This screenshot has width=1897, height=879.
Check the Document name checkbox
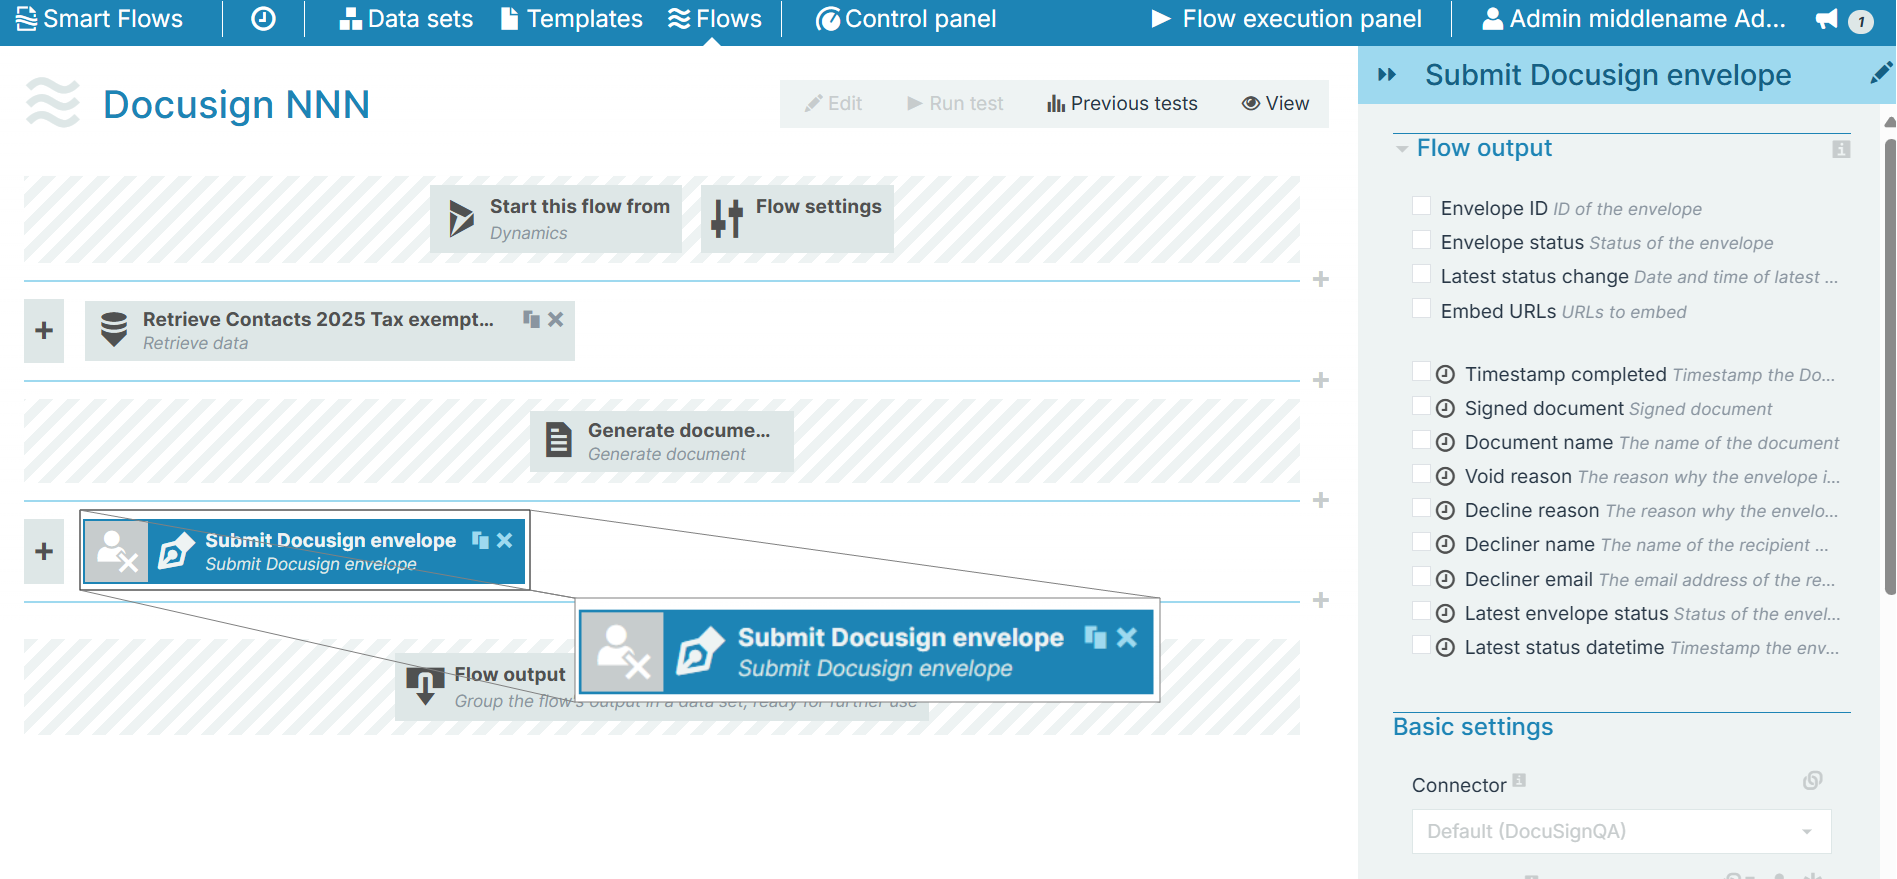[1421, 440]
